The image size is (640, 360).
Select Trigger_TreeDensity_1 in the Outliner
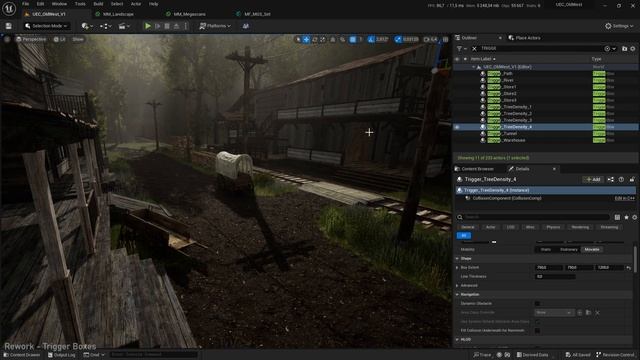click(x=509, y=107)
